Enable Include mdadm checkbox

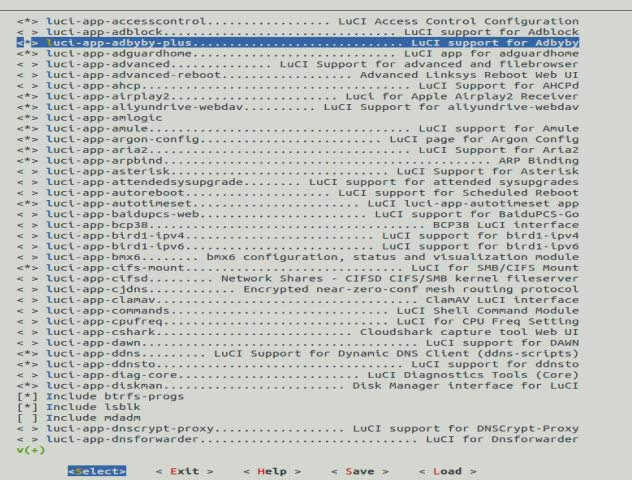(27, 418)
